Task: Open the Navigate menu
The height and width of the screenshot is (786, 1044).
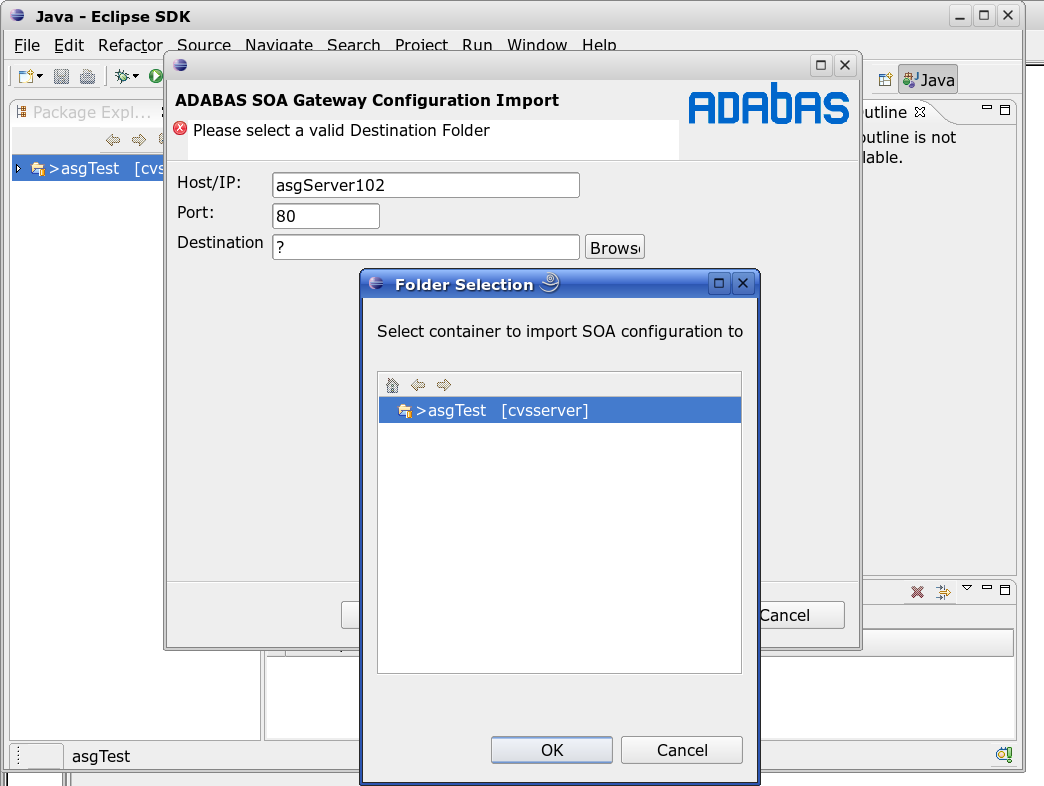Action: 279,44
